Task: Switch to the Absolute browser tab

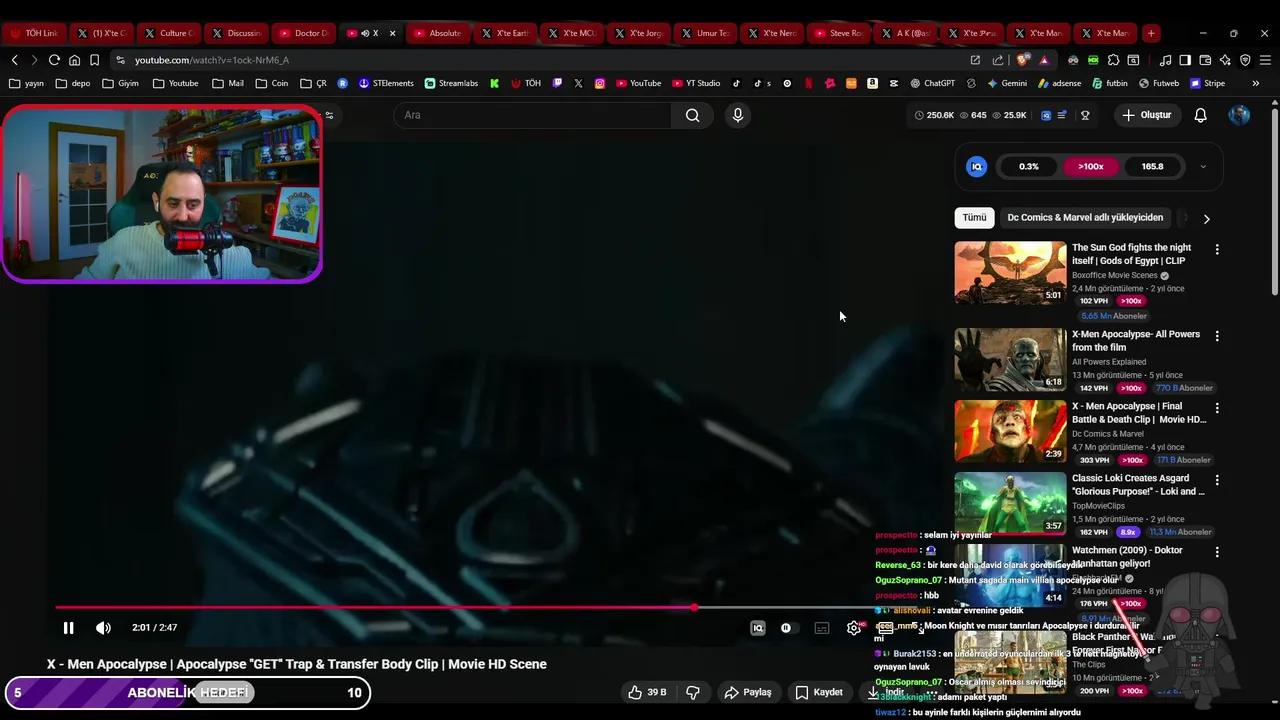Action: (x=437, y=33)
